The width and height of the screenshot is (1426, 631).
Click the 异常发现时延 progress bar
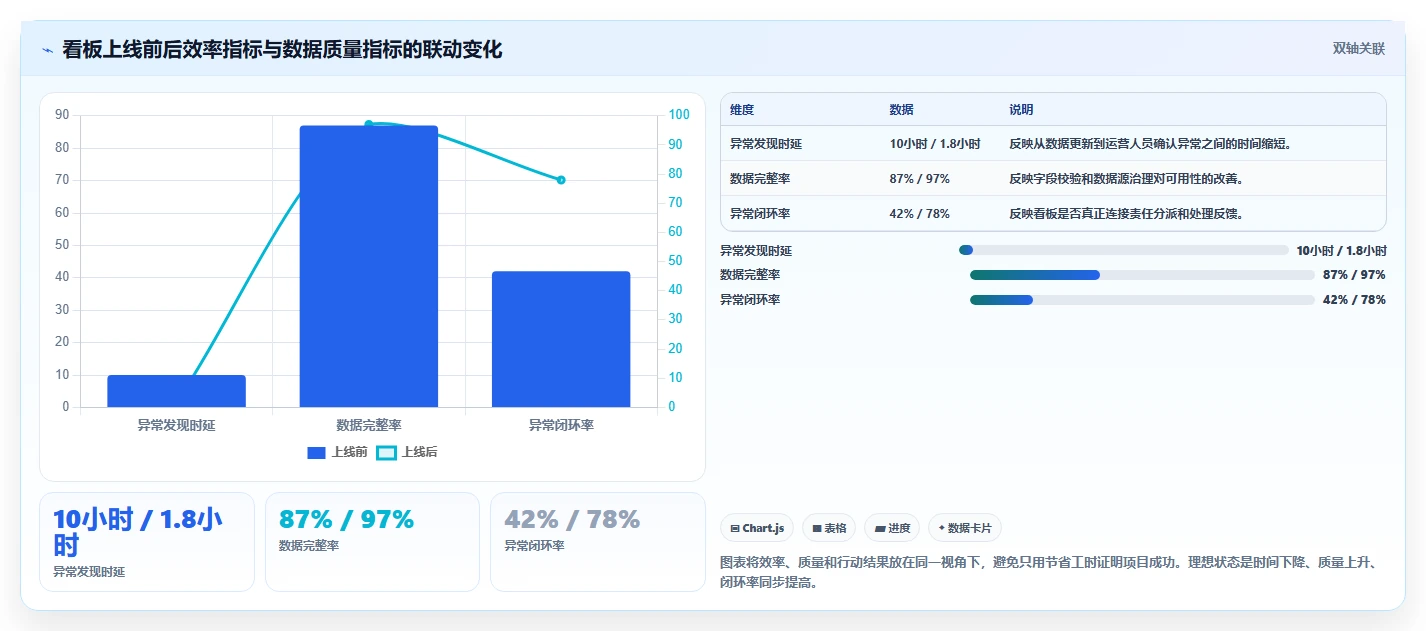click(1124, 250)
